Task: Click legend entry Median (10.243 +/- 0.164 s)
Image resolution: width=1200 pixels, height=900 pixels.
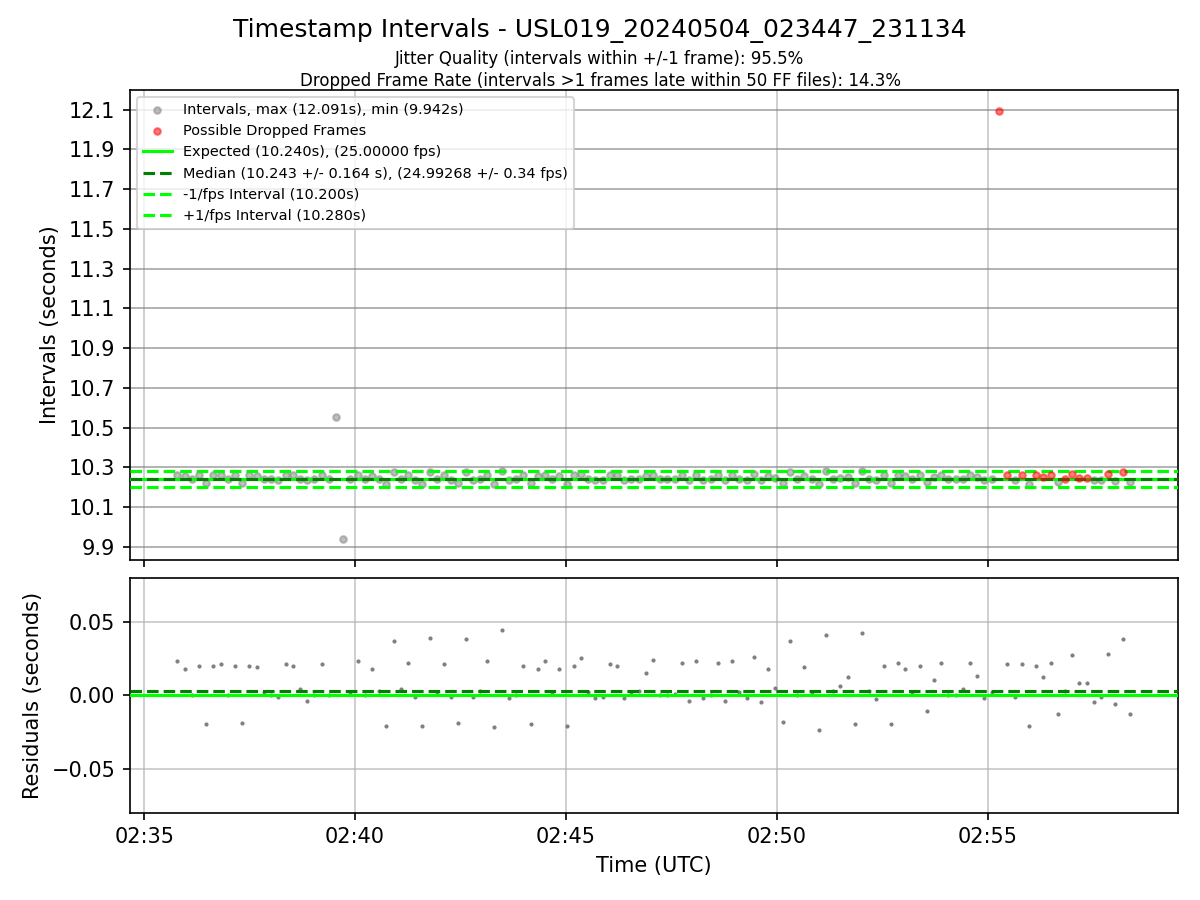Action: pos(375,173)
